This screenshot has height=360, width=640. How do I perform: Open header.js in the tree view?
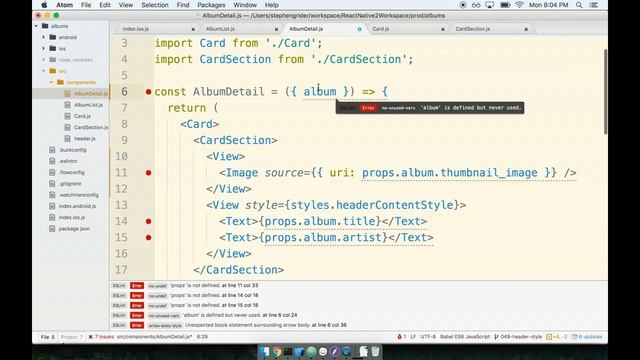[x=84, y=138]
